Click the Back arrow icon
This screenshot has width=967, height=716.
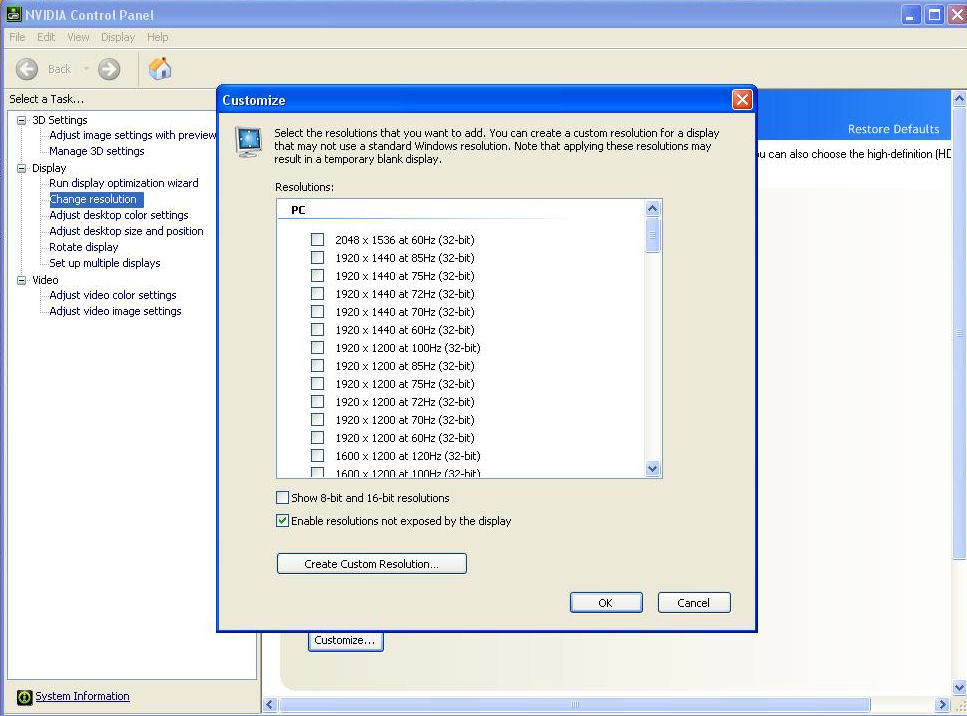[x=28, y=69]
